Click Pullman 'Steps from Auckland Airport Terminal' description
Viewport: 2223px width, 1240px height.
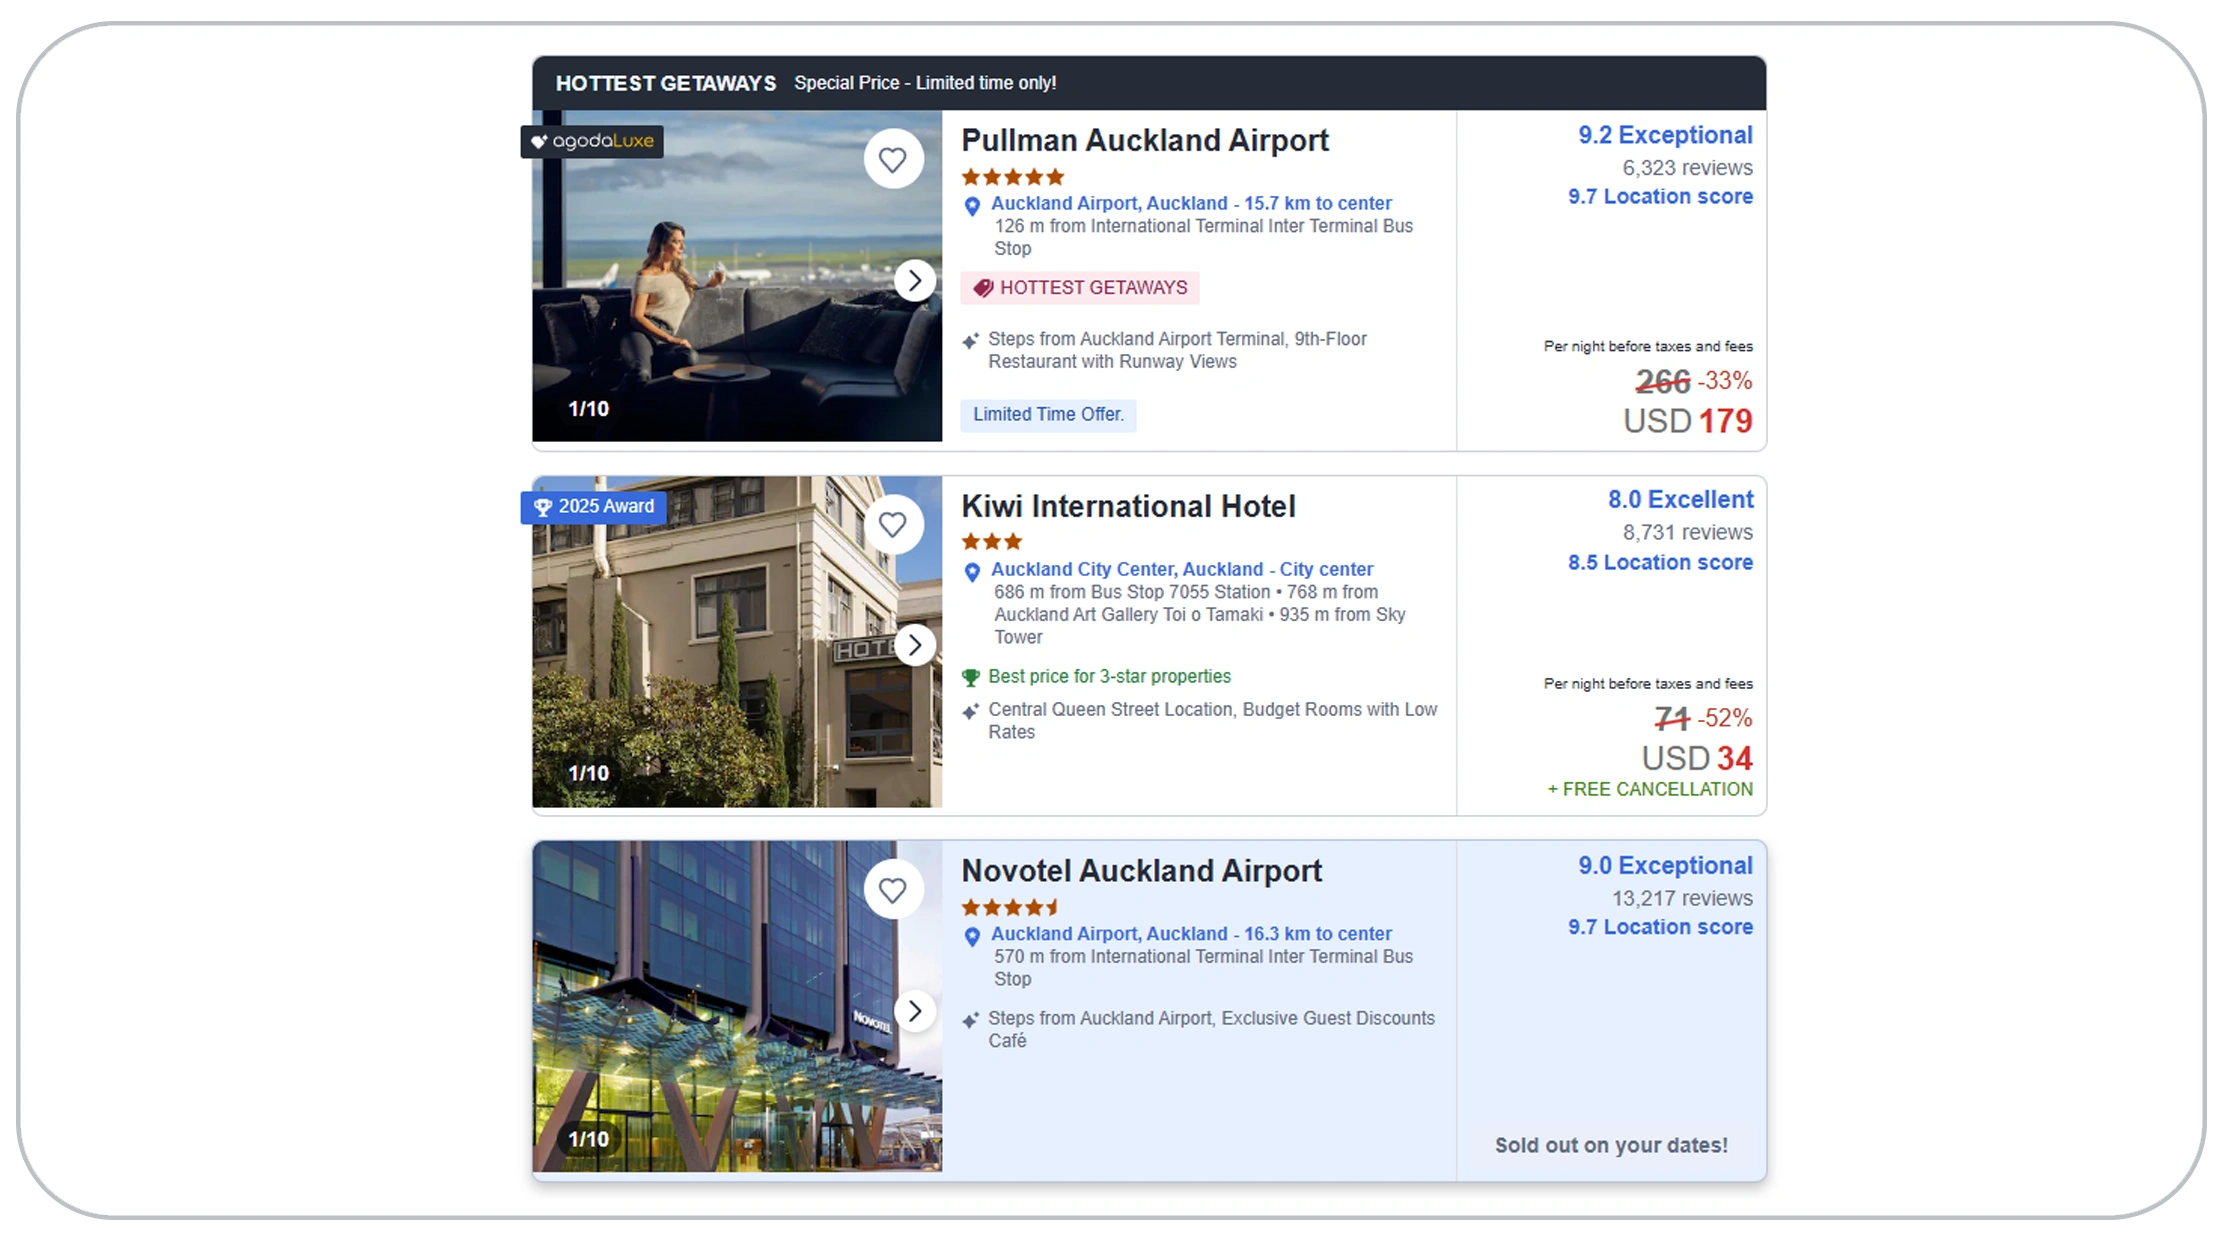(1178, 351)
